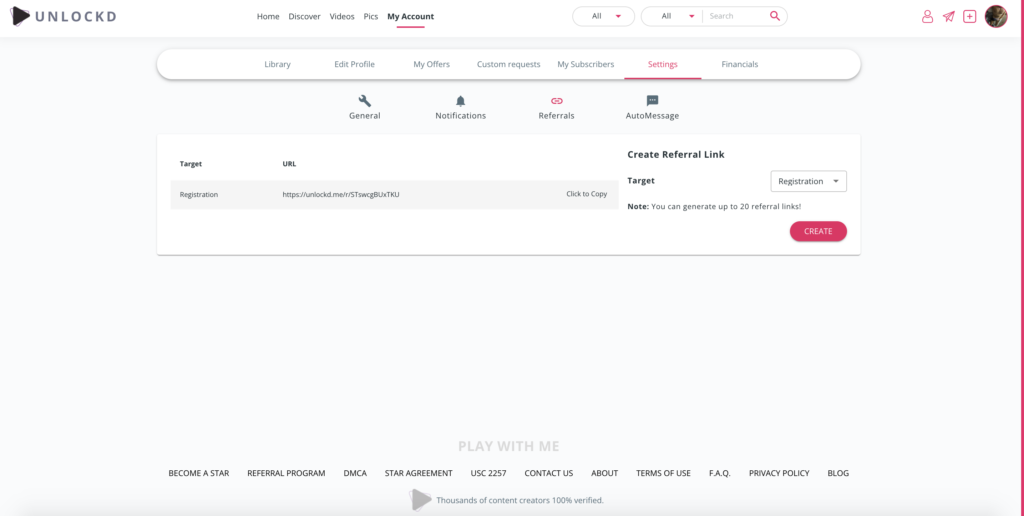Open Become a Star footer link
This screenshot has height=516, width=1024.
[199, 473]
